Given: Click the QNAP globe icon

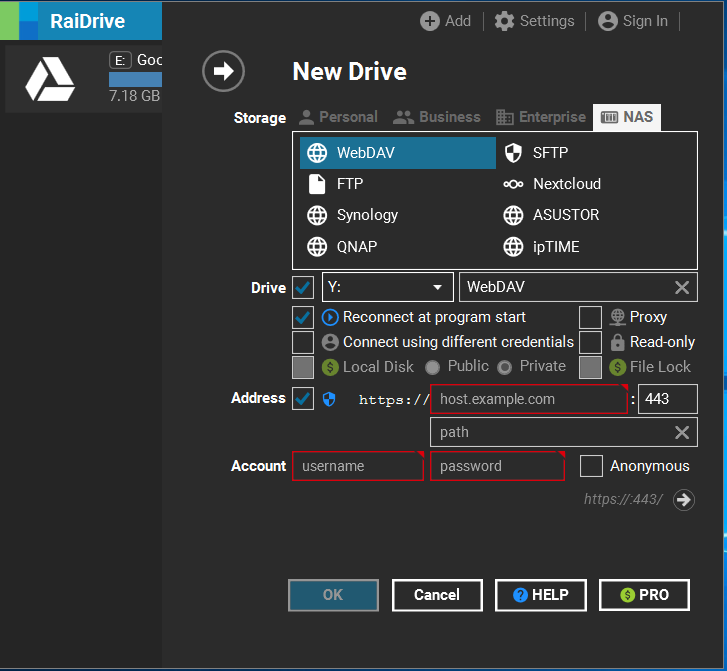Looking at the screenshot, I should click(x=317, y=247).
